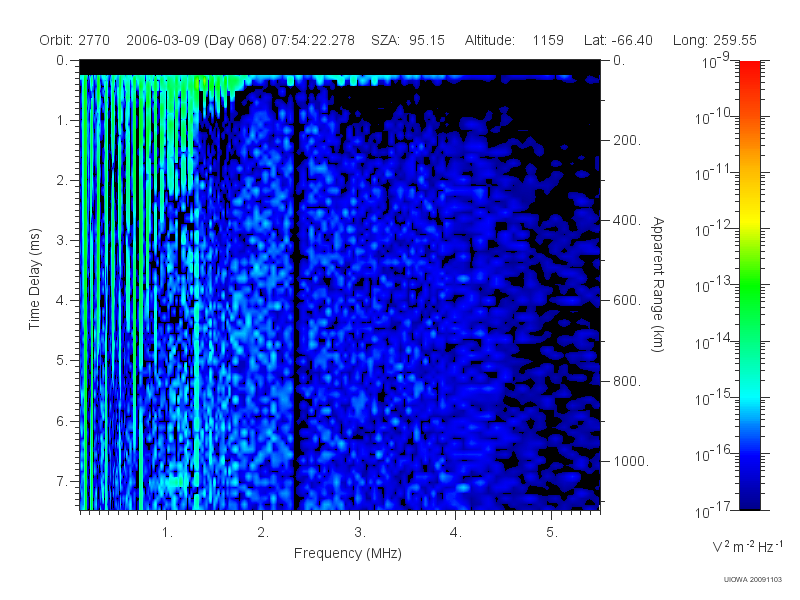
Task: Click the date '2006-03-09 (Day 068)' text
Action: point(196,40)
